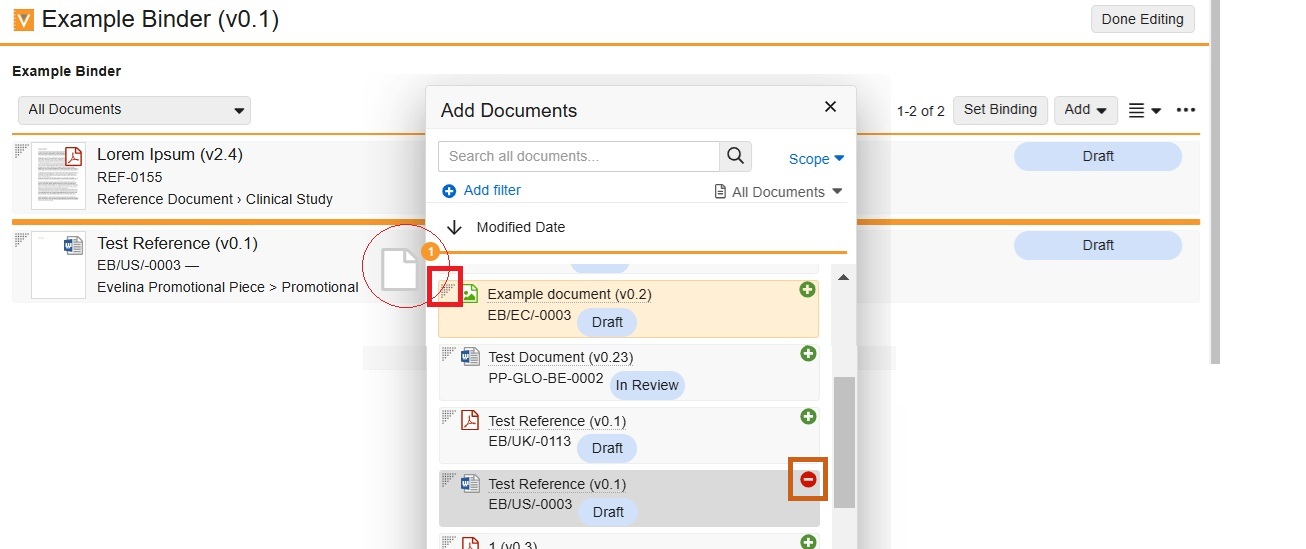Expand the Scope dropdown
1306x549 pixels.
tap(816, 159)
